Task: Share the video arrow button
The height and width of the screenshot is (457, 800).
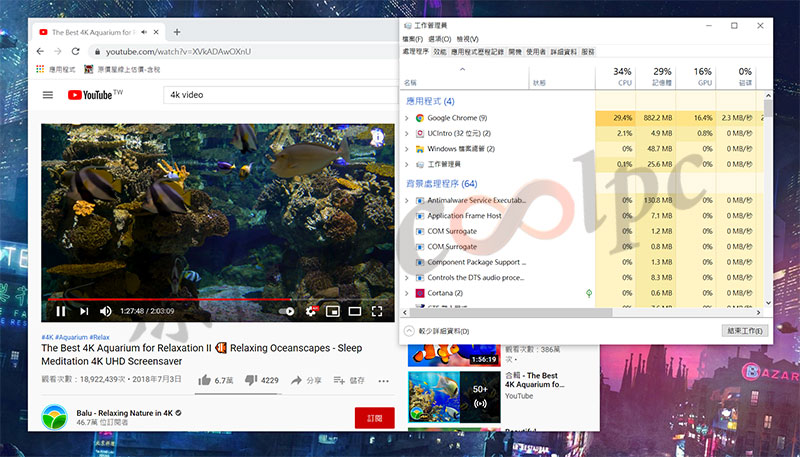Action: click(x=306, y=380)
